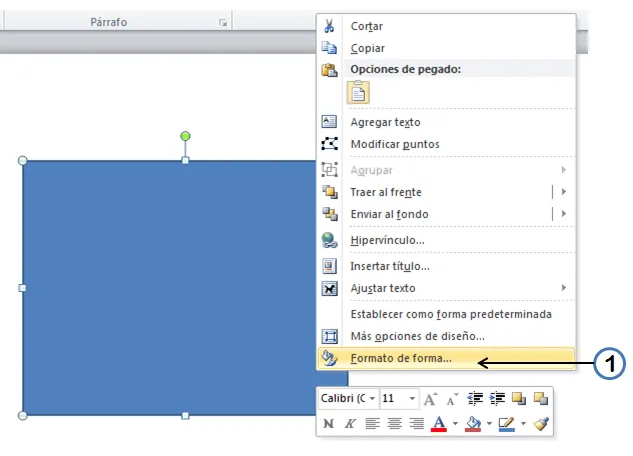Image resolution: width=633 pixels, height=456 pixels.
Task: Select Establecer como forma predeterminada
Action: pyautogui.click(x=446, y=314)
